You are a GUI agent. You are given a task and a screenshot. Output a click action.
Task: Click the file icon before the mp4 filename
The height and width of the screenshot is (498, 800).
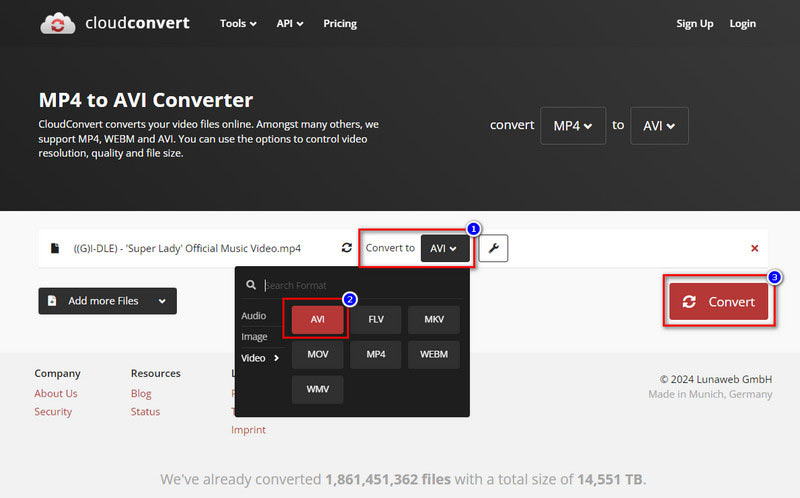pyautogui.click(x=55, y=248)
